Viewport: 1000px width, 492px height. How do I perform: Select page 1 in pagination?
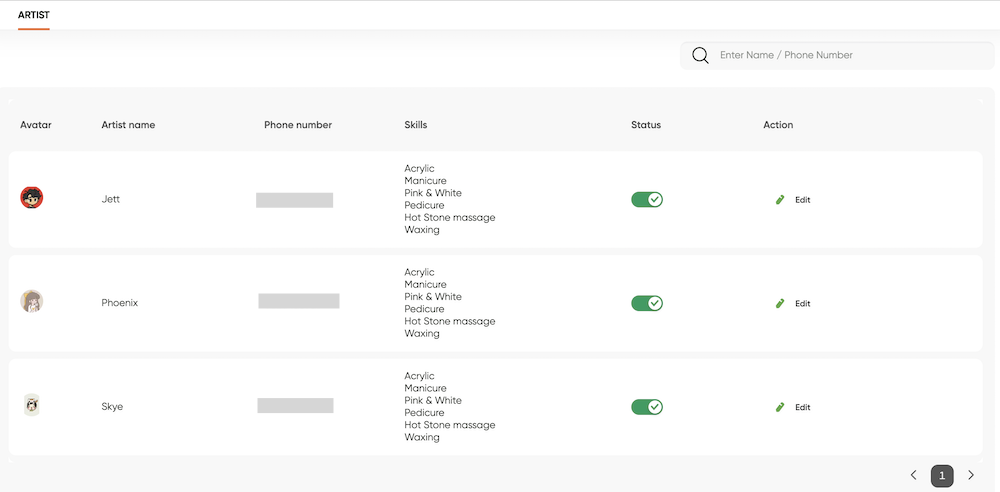[942, 475]
